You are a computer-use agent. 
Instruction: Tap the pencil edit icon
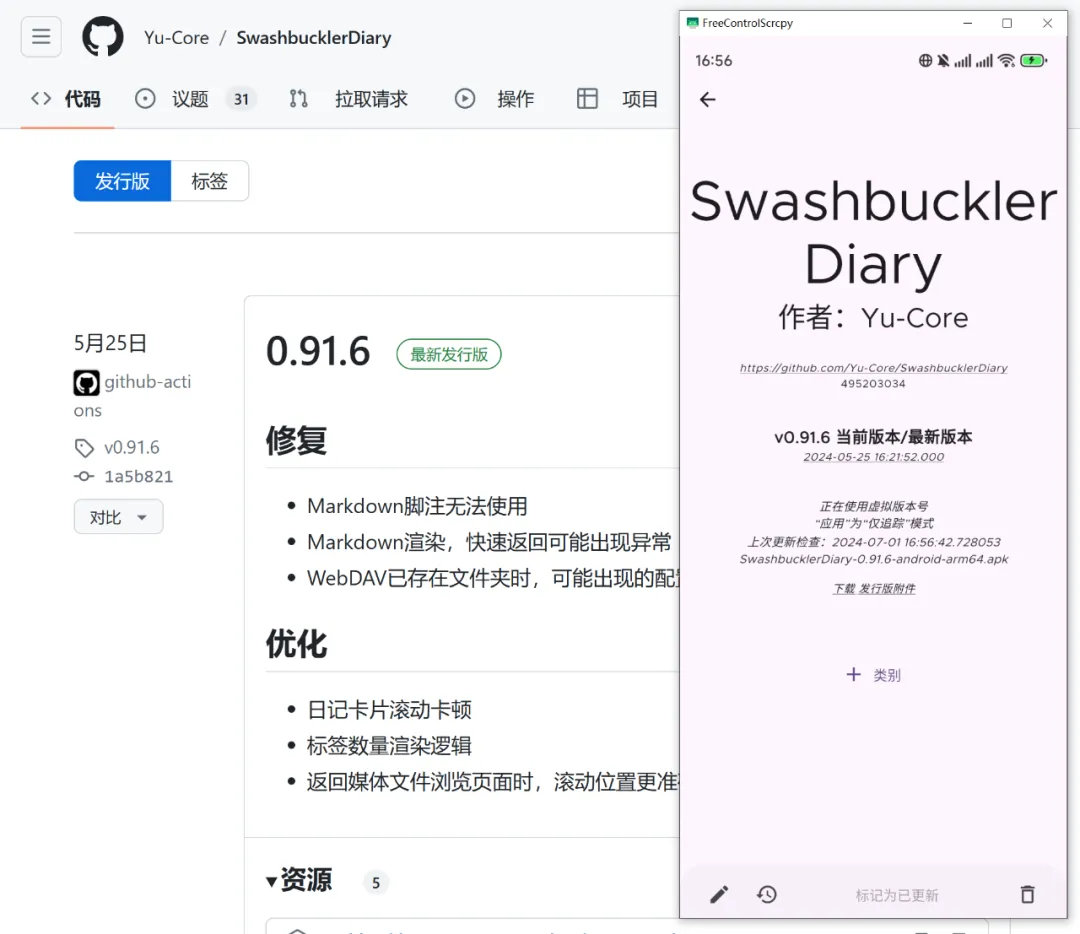click(719, 895)
